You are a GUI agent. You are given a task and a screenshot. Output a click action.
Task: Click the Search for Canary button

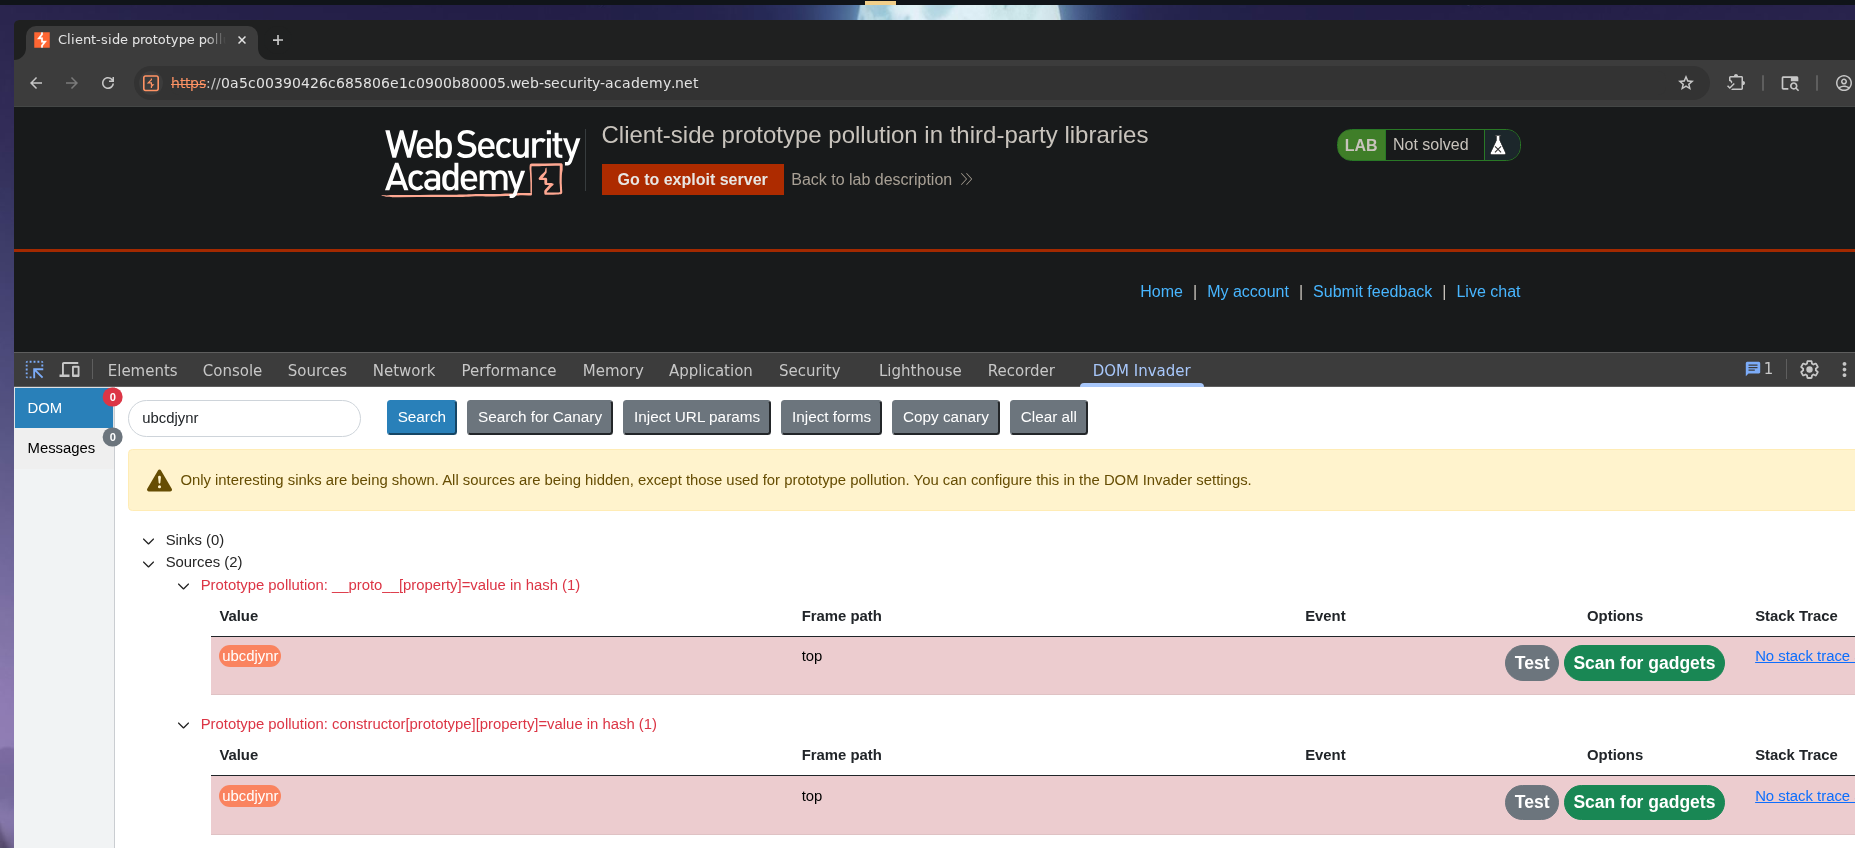[540, 417]
